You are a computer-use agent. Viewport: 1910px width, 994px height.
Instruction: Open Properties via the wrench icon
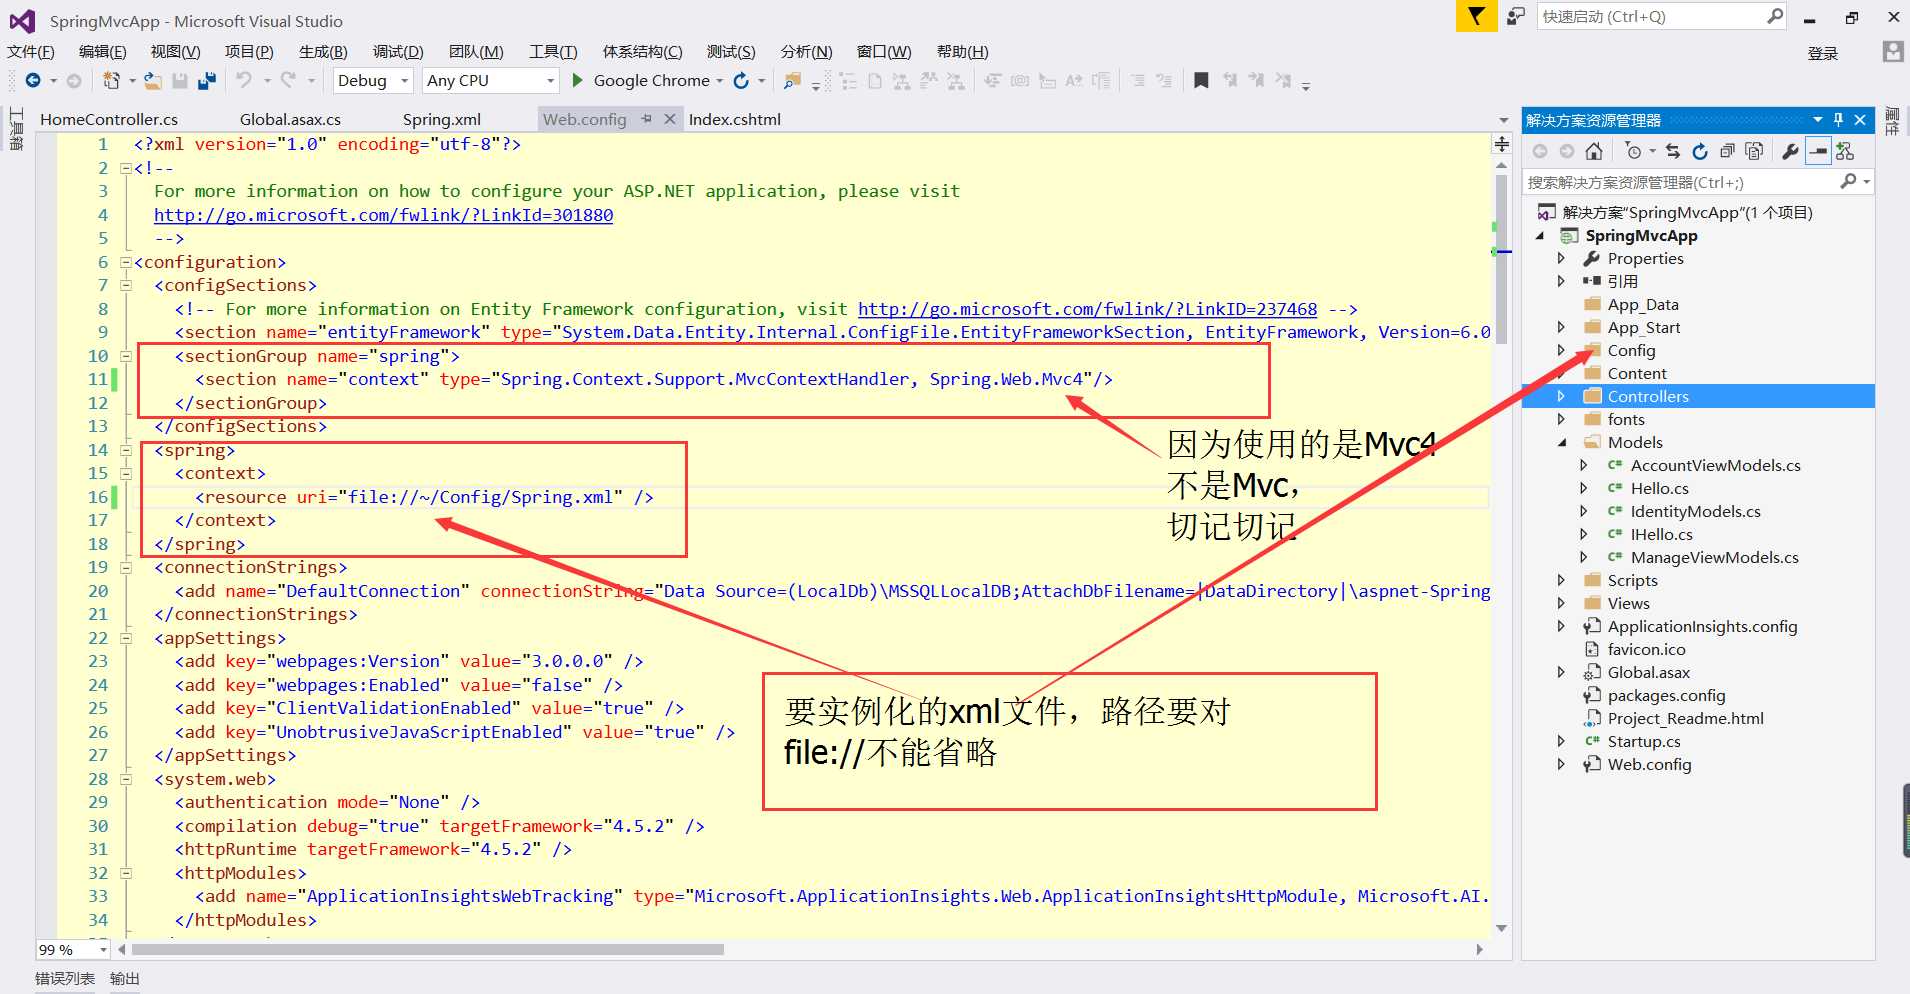[x=1790, y=151]
